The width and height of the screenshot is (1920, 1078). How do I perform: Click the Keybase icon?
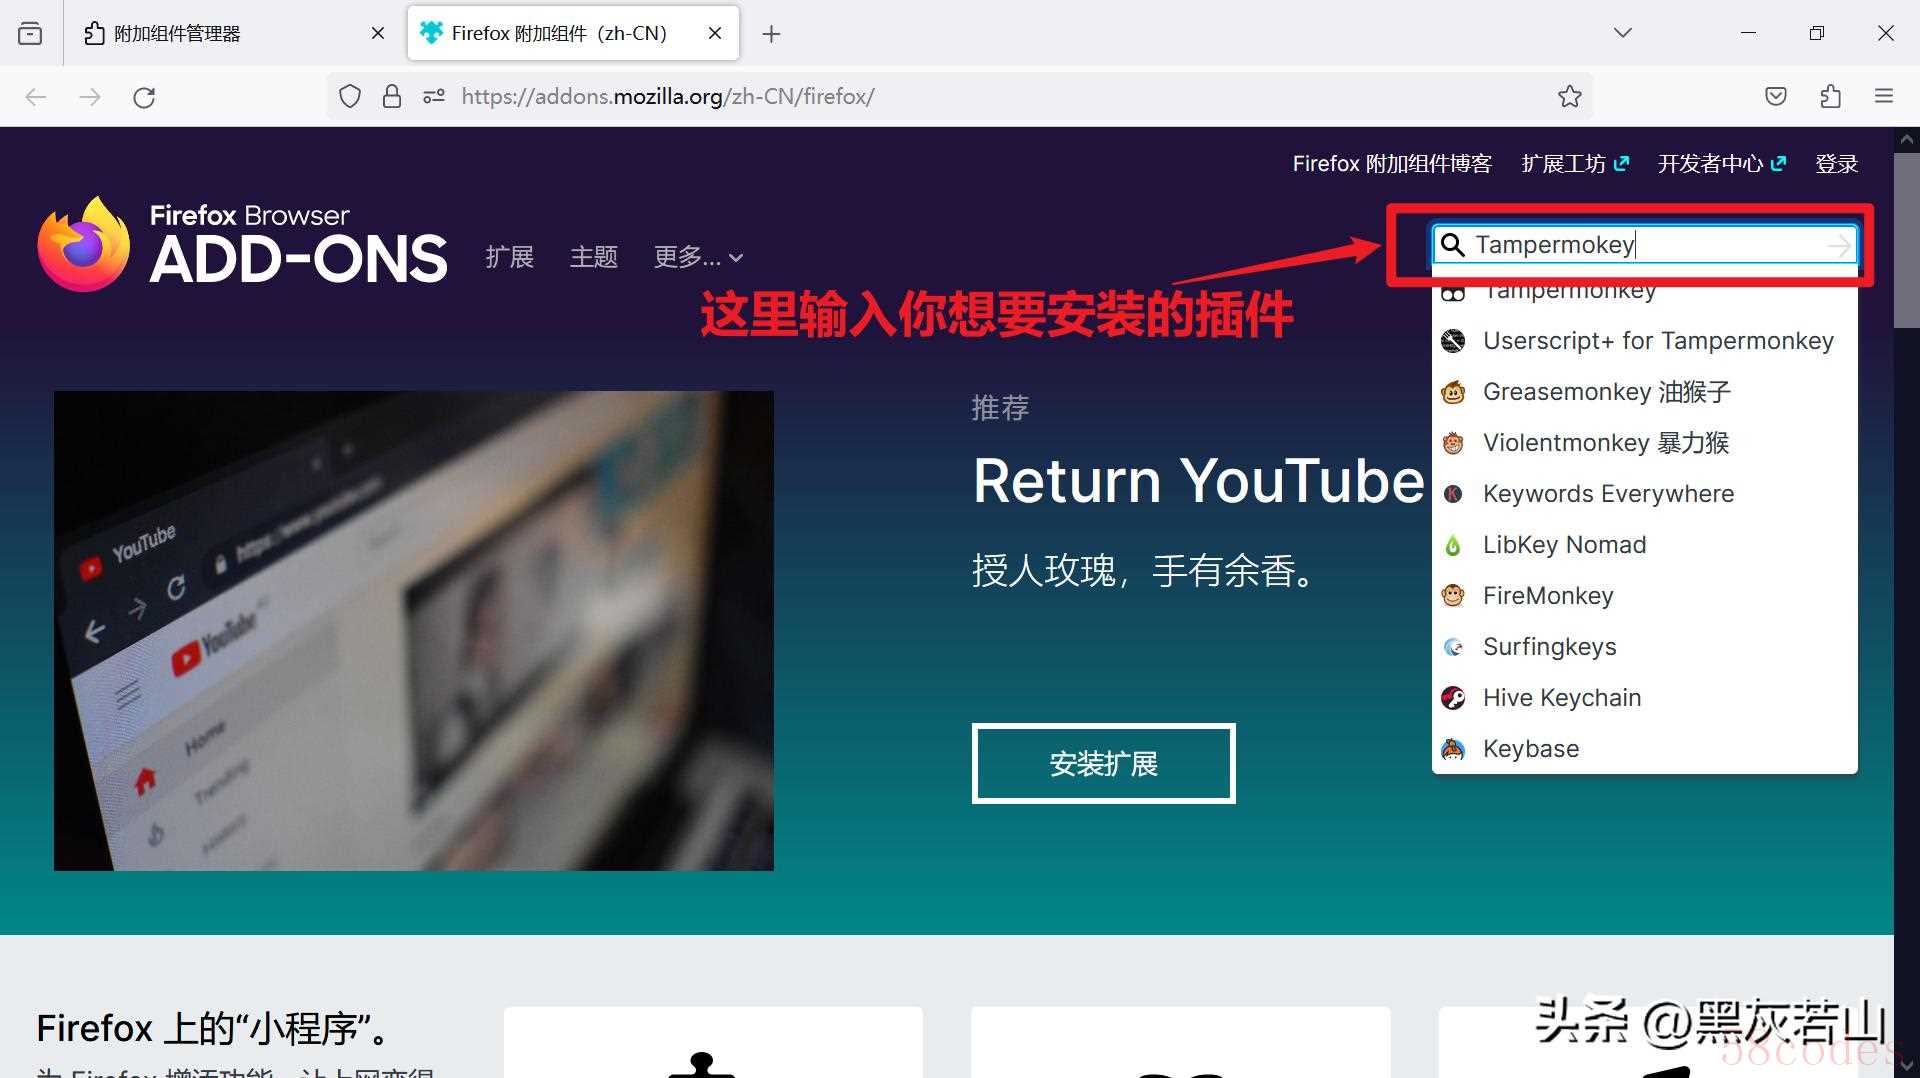pyautogui.click(x=1453, y=749)
